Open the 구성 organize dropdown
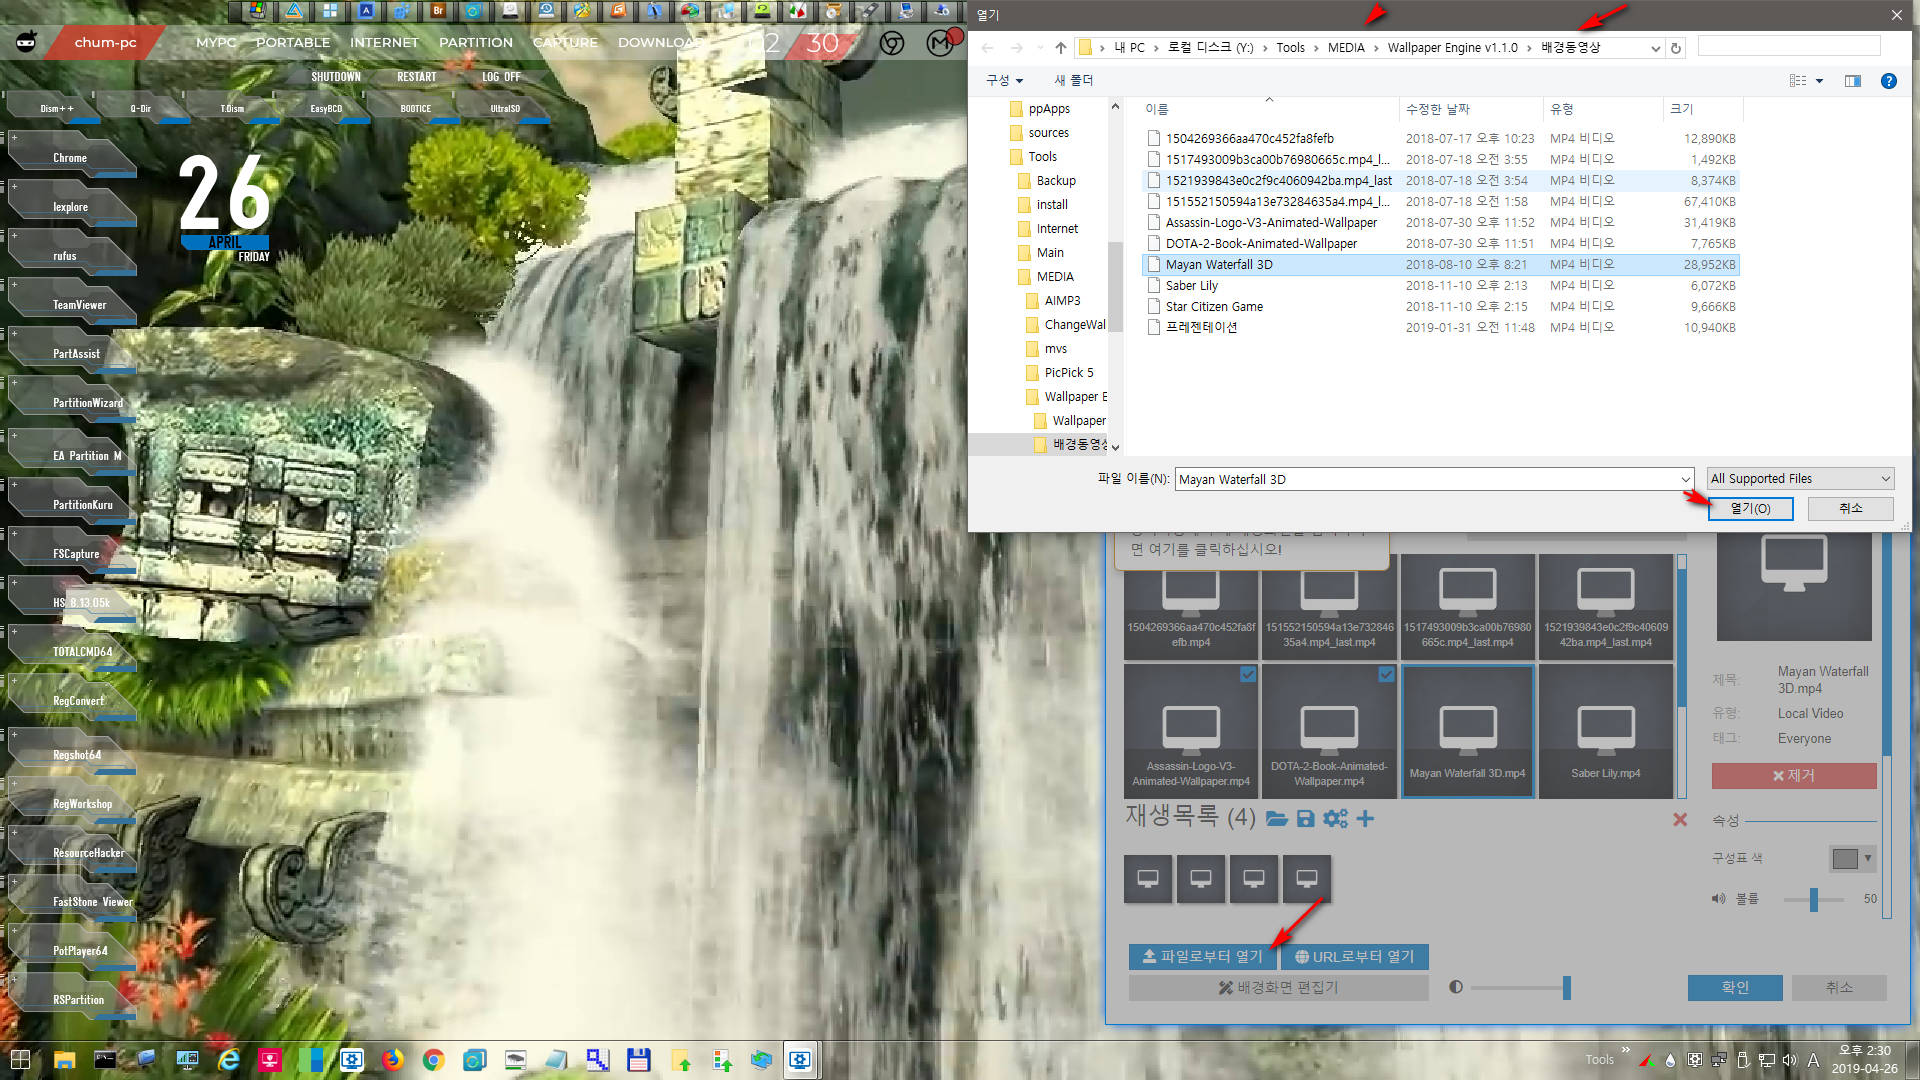This screenshot has width=1920, height=1080. tap(1005, 80)
